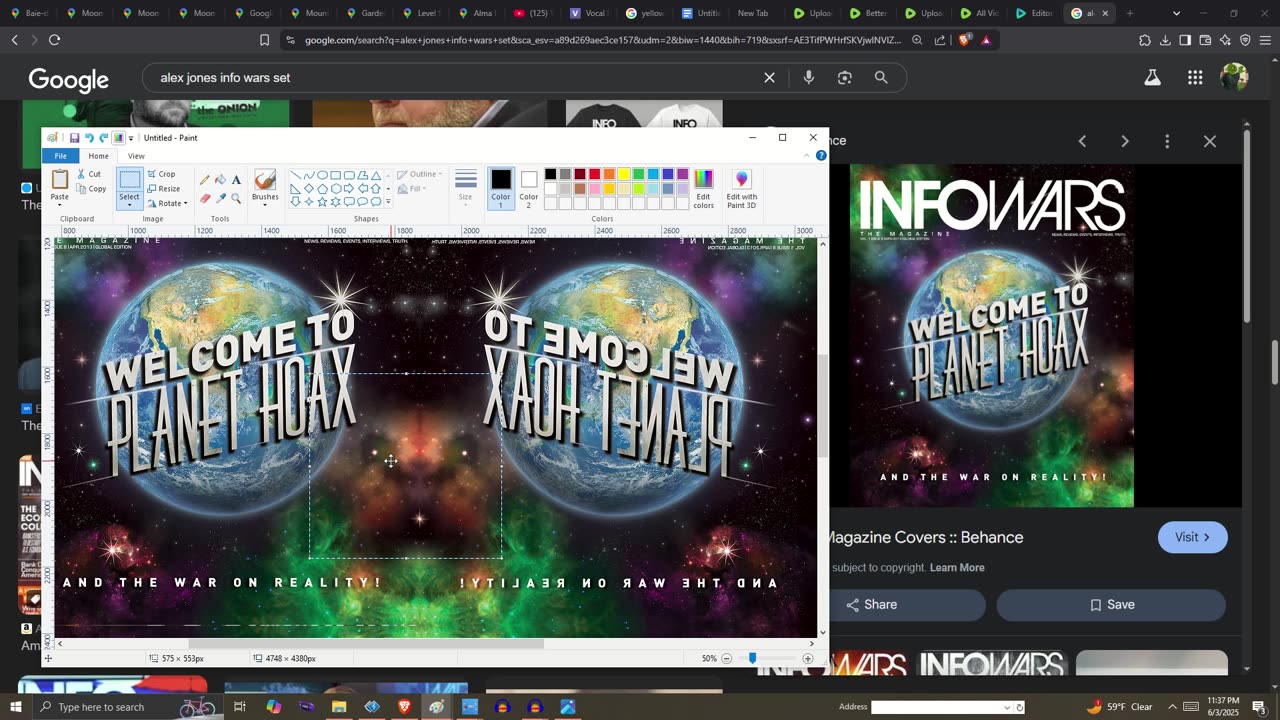Show next image in Google preview panel
This screenshot has width=1280, height=720.
tap(1125, 141)
